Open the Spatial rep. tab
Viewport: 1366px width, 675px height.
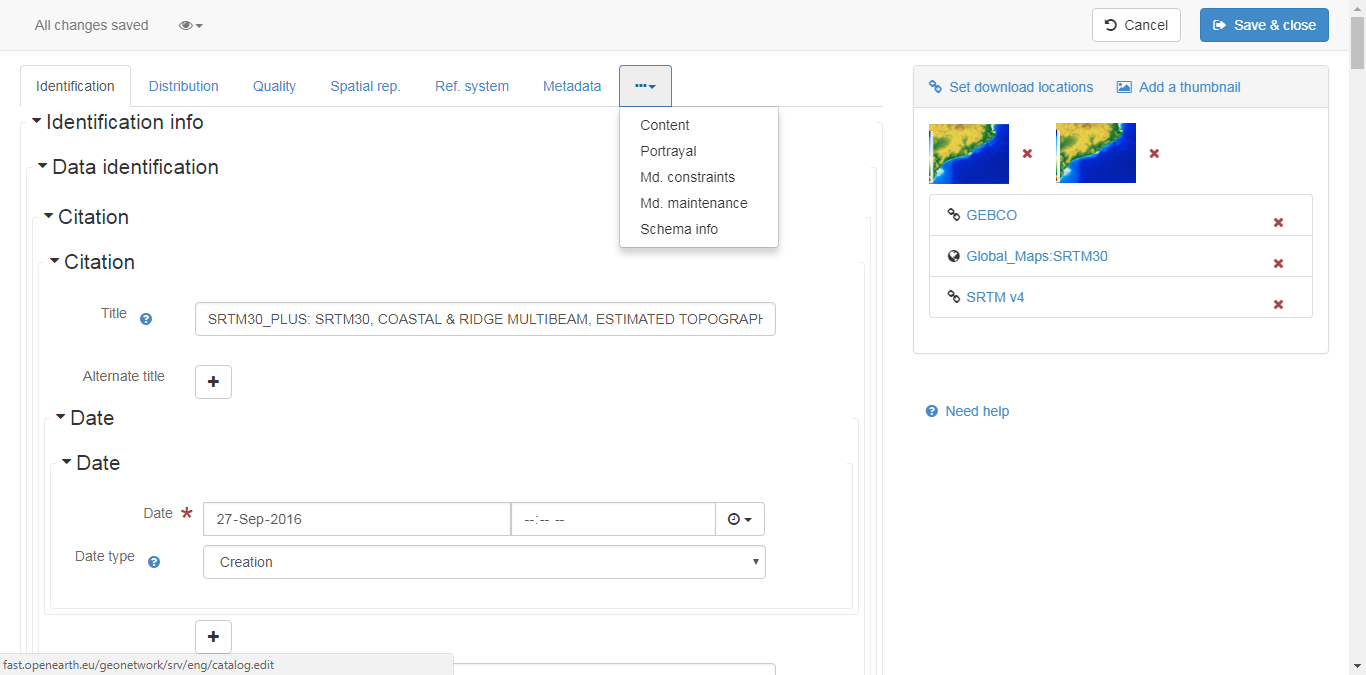pyautogui.click(x=365, y=86)
